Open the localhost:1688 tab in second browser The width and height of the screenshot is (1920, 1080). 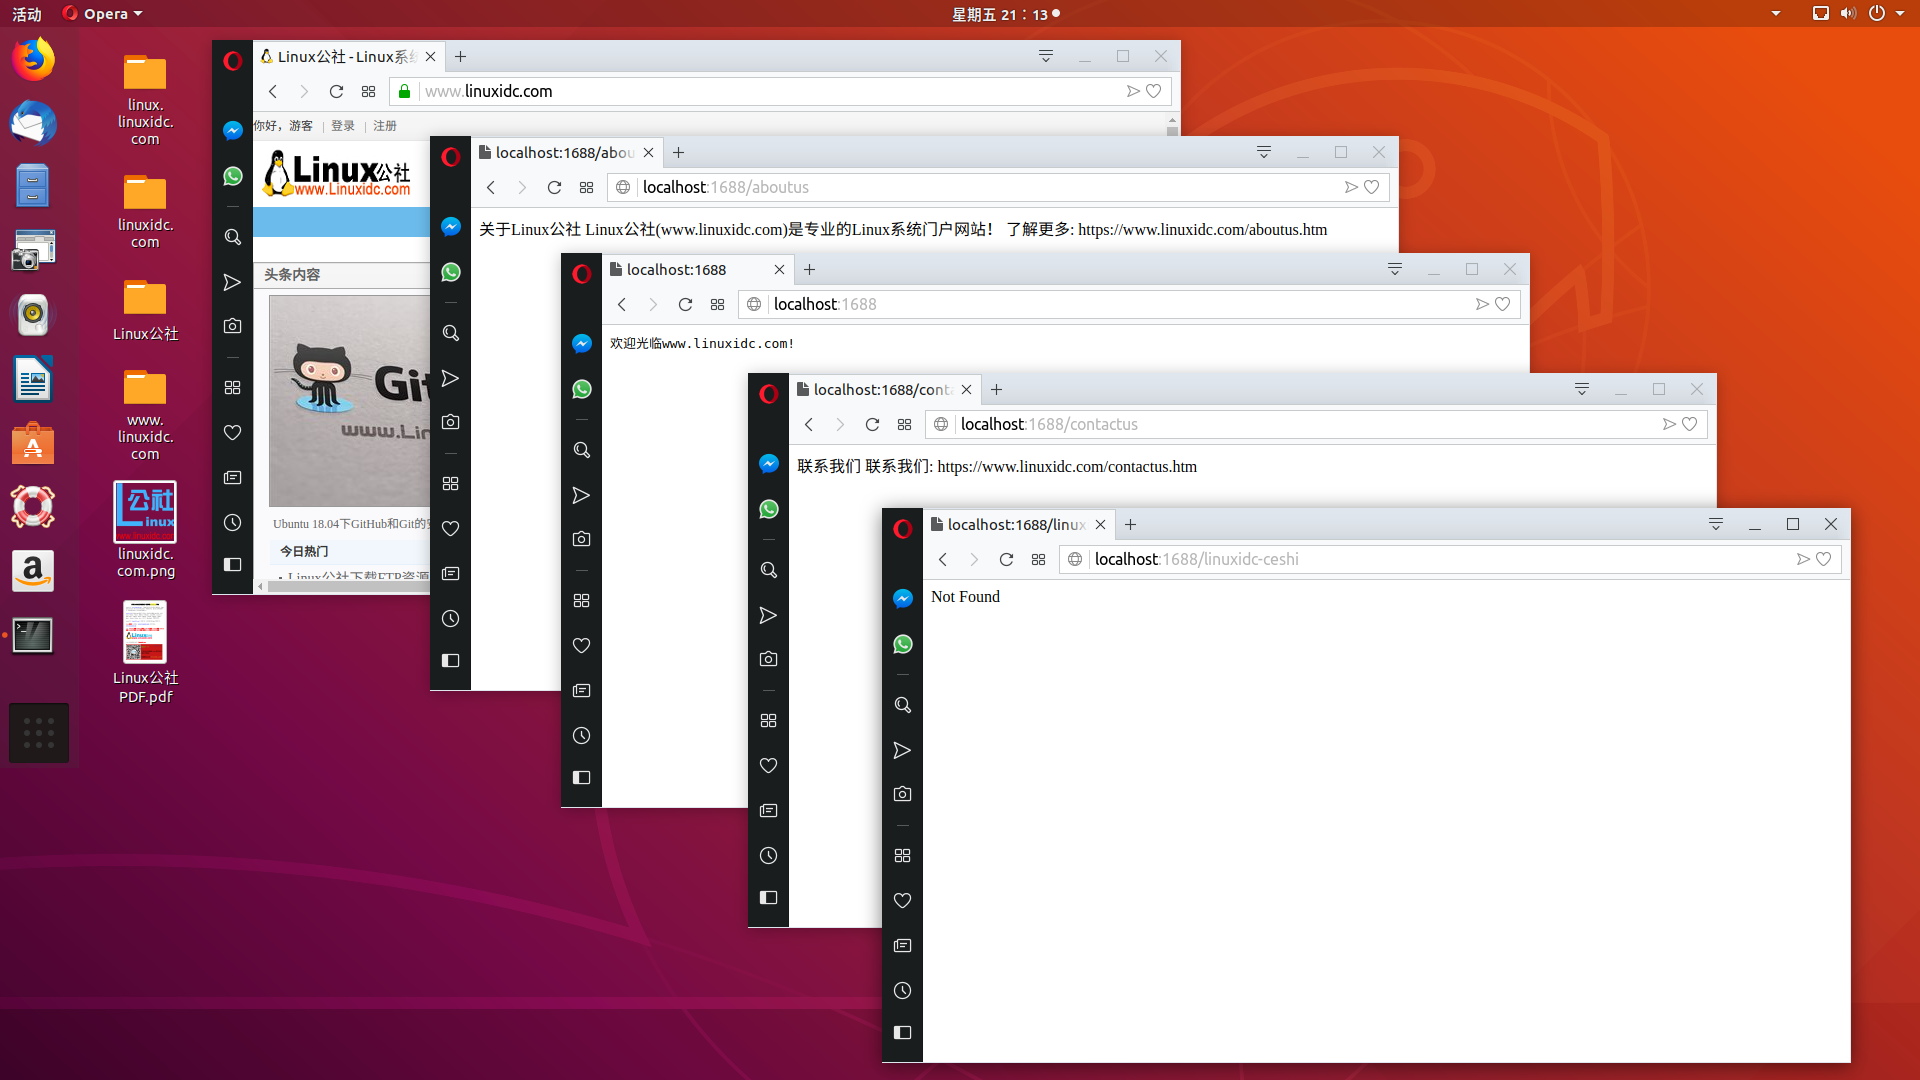[x=673, y=269]
